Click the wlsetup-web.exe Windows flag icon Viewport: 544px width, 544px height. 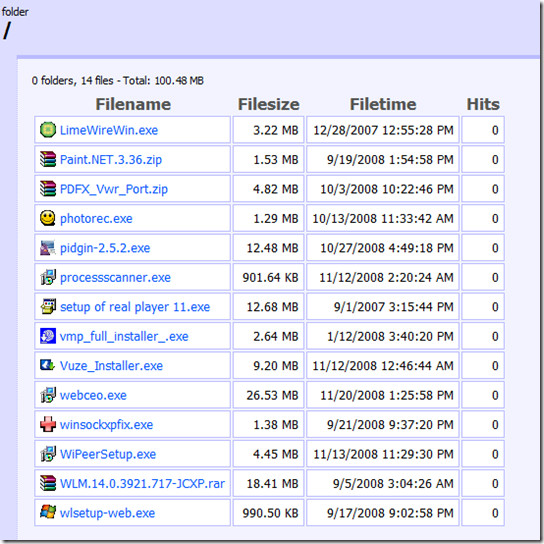(48, 512)
